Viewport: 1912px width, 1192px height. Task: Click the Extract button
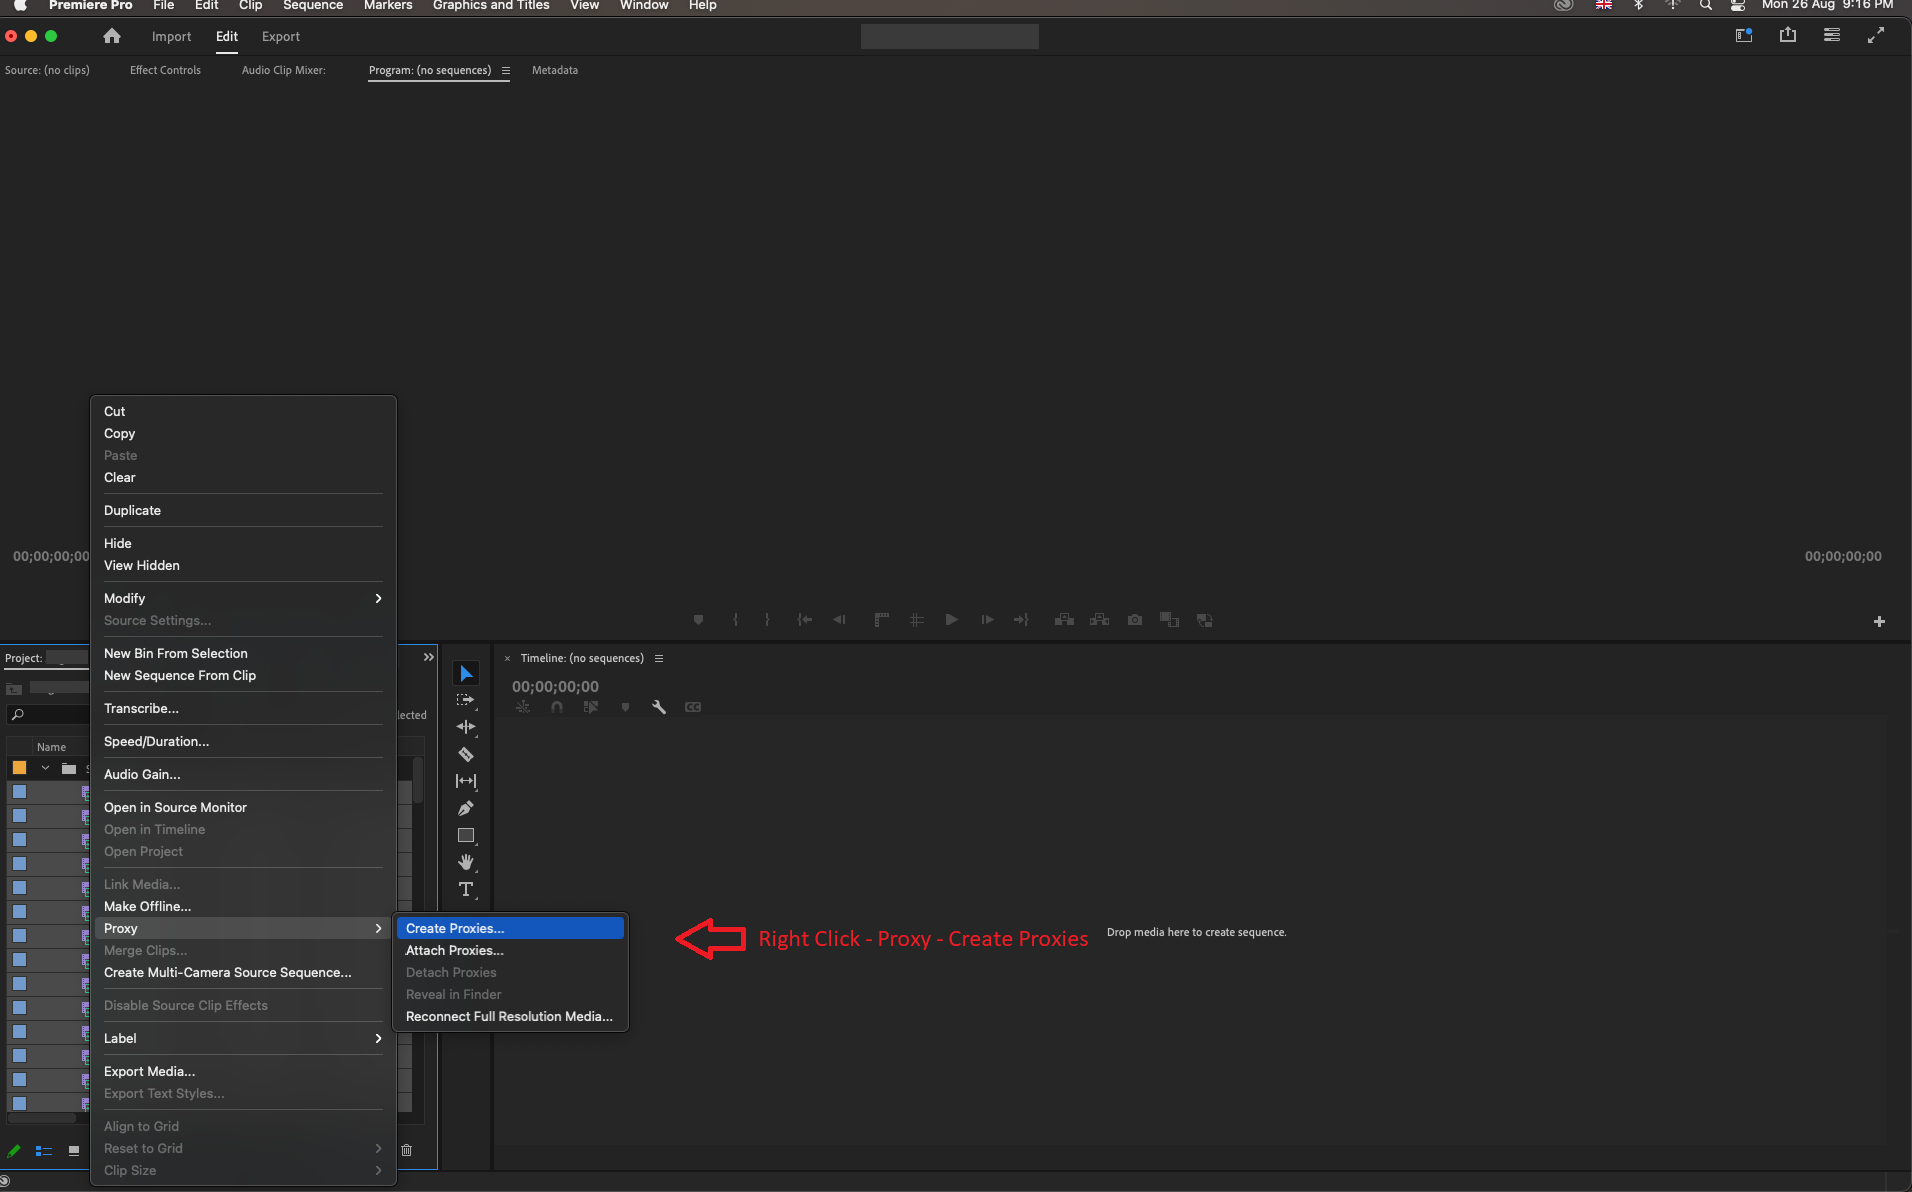pyautogui.click(x=1099, y=620)
